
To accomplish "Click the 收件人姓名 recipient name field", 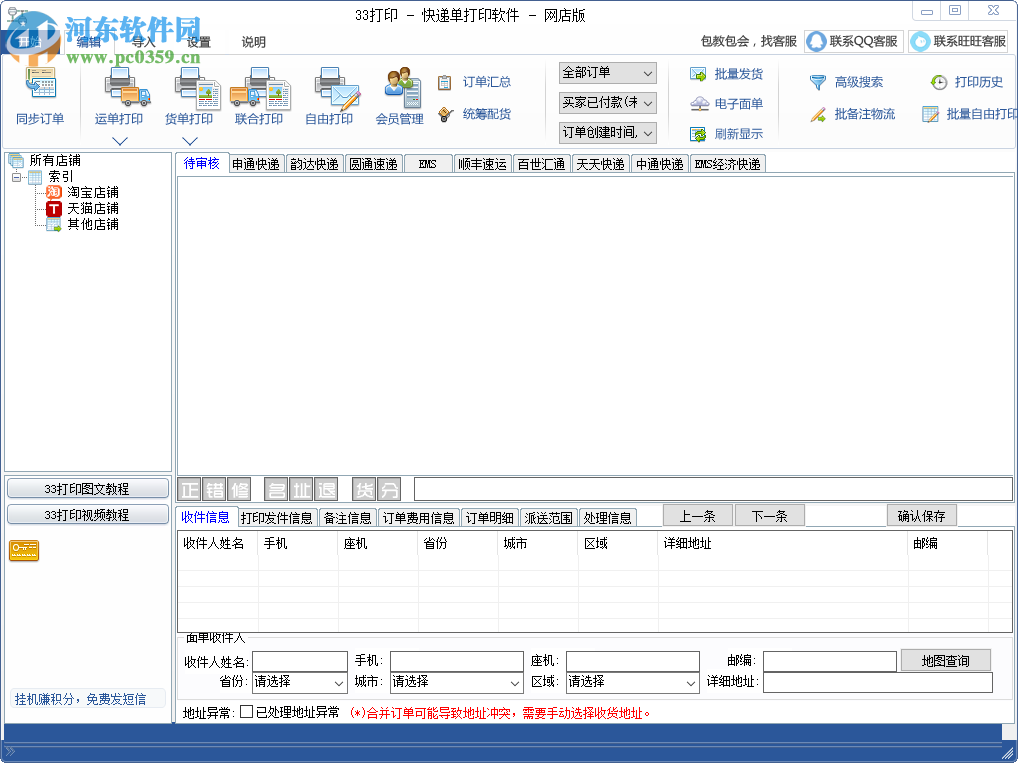I will [300, 661].
